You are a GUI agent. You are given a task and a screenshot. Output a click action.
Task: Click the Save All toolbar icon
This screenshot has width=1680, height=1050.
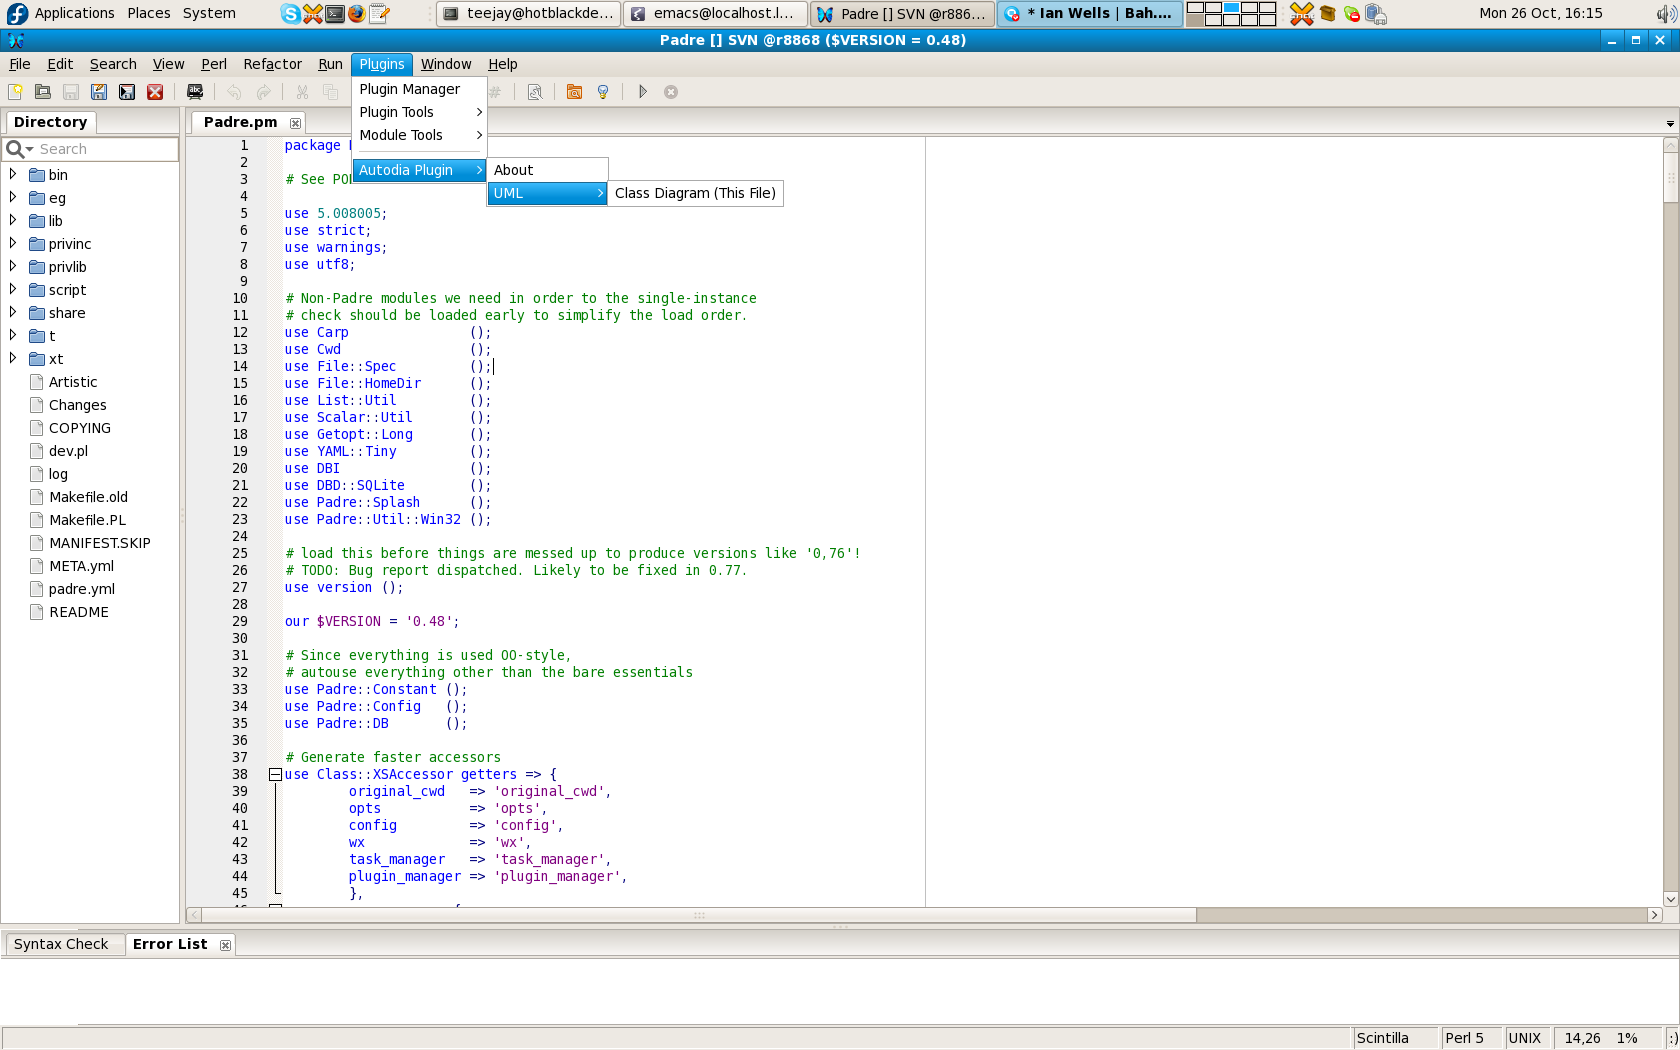[x=127, y=92]
